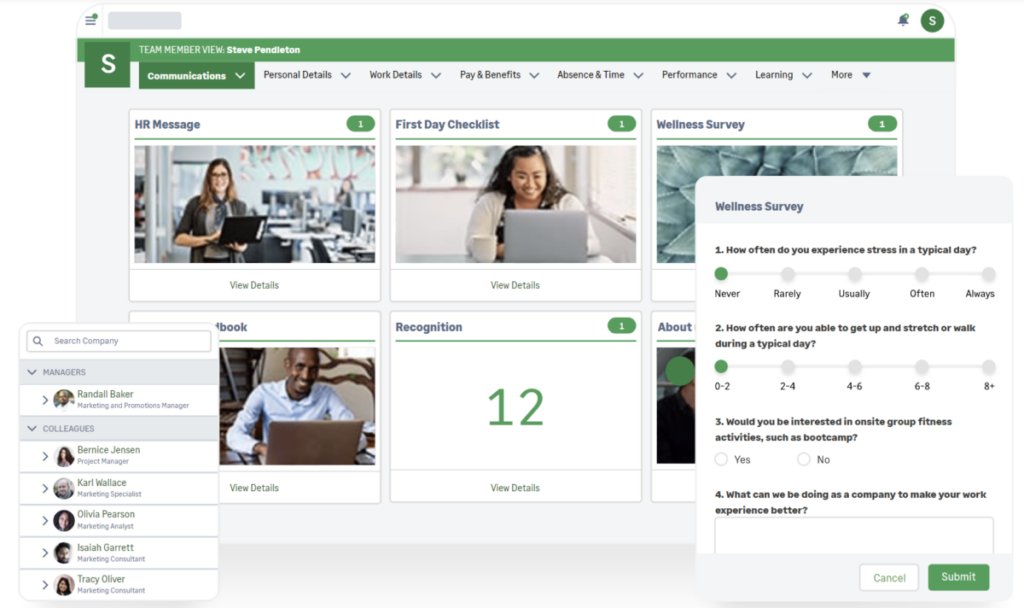Click the Recognition count 12
1024x608 pixels.
[515, 408]
